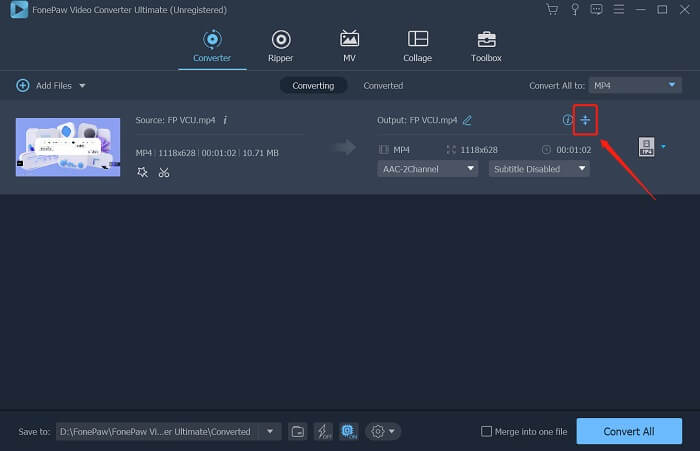Switch to the Collage tab
The width and height of the screenshot is (700, 451).
(417, 46)
